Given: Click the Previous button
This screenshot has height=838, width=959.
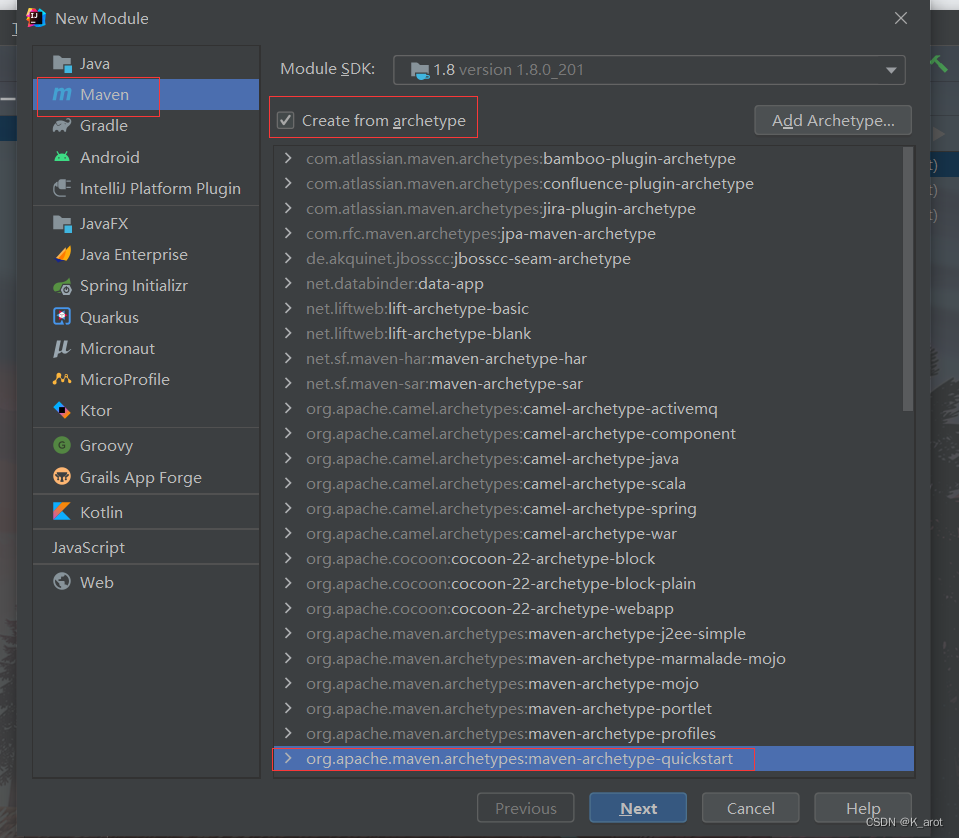Looking at the screenshot, I should coord(525,808).
